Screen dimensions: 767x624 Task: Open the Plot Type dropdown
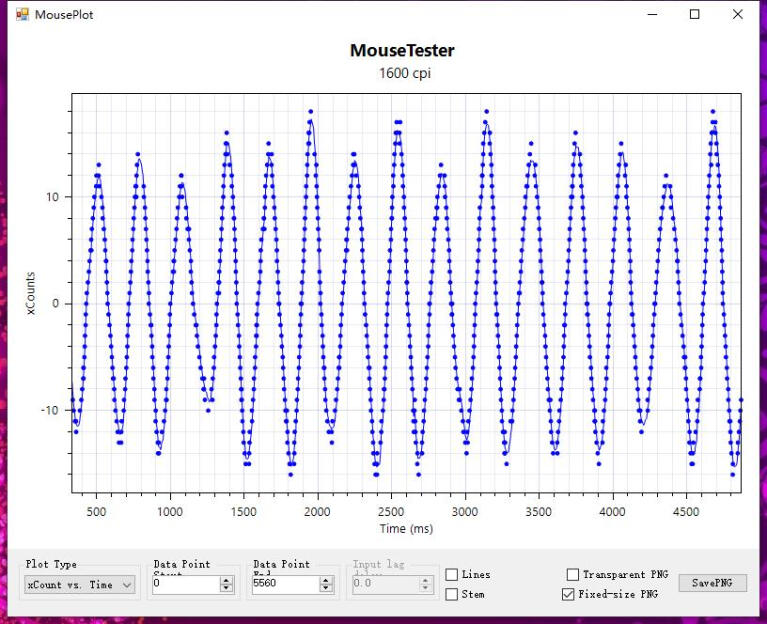(x=79, y=585)
